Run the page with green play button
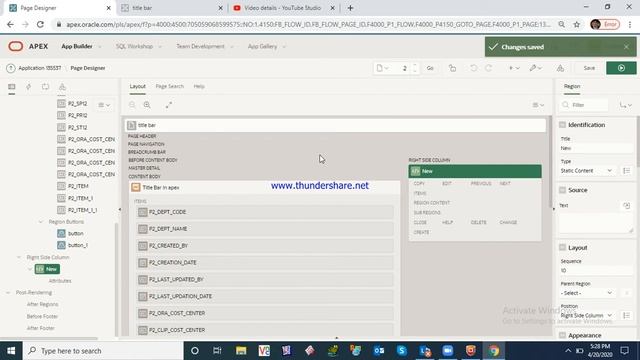Image resolution: width=640 pixels, height=360 pixels. 621,68
